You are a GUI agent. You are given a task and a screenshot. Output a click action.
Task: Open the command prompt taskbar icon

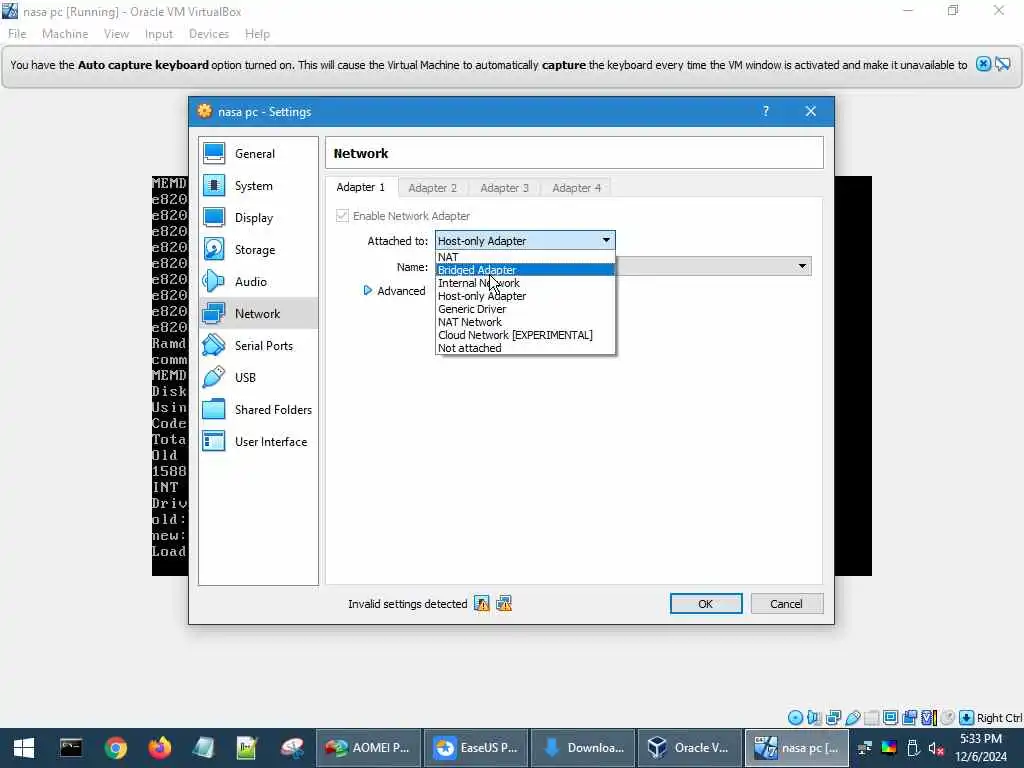71,748
